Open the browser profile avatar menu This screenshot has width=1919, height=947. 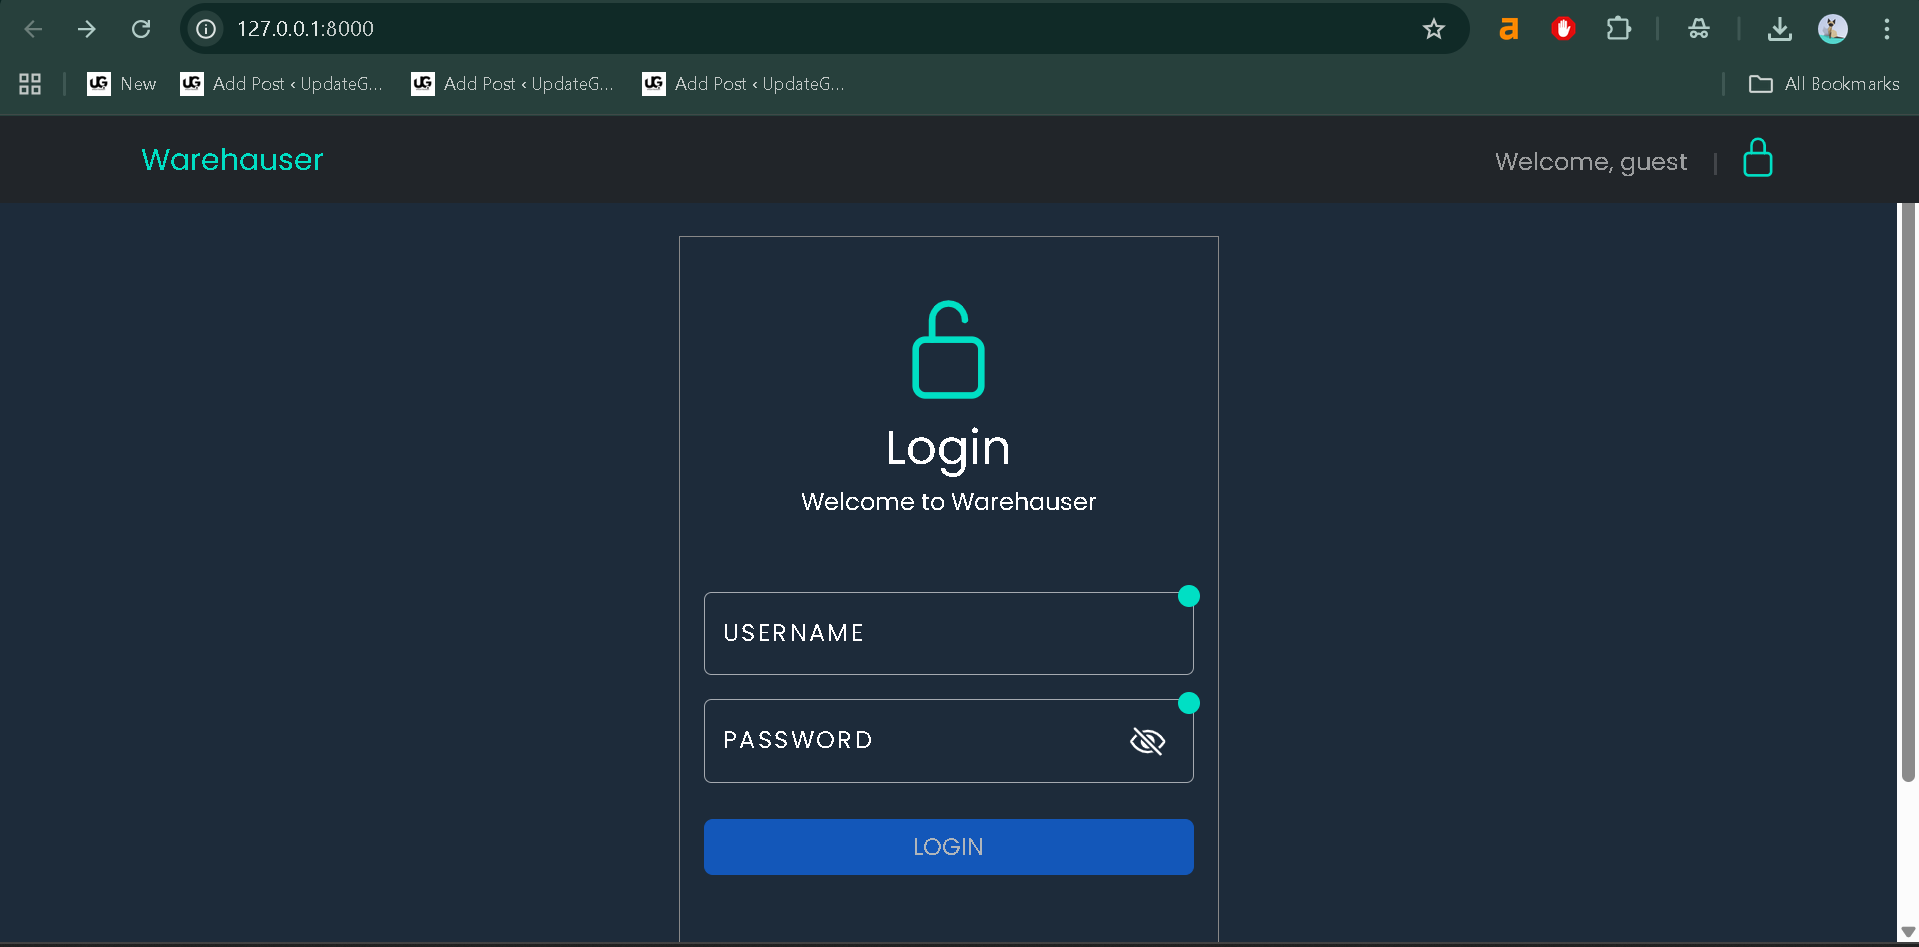point(1832,29)
